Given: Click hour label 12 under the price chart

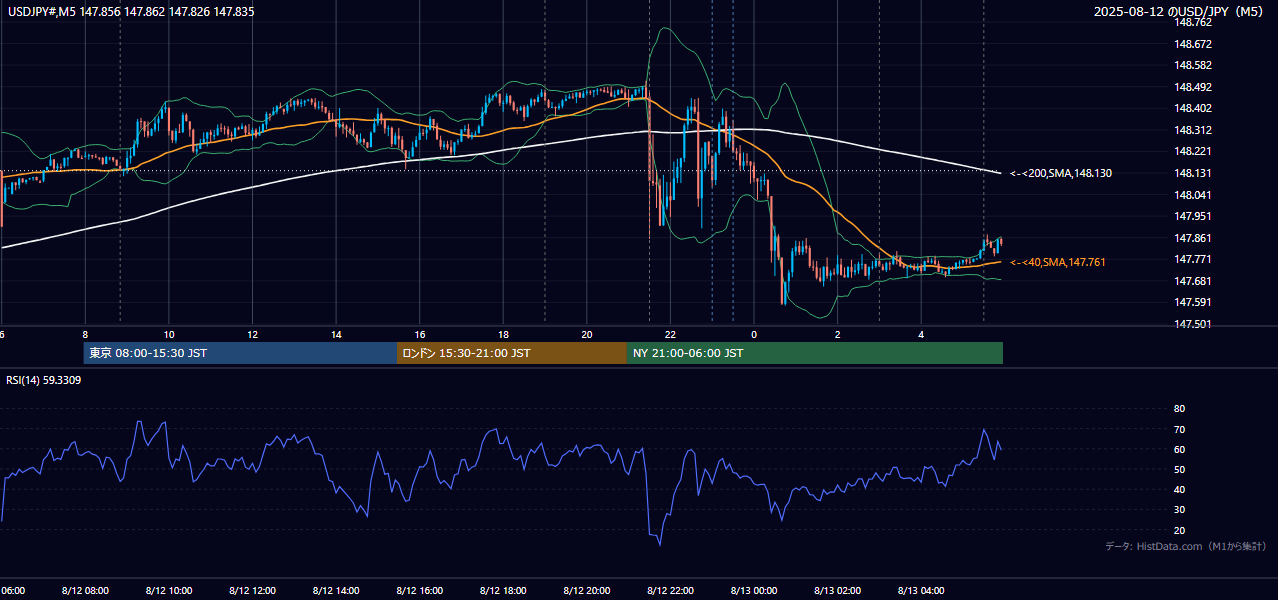Looking at the screenshot, I should [x=252, y=335].
